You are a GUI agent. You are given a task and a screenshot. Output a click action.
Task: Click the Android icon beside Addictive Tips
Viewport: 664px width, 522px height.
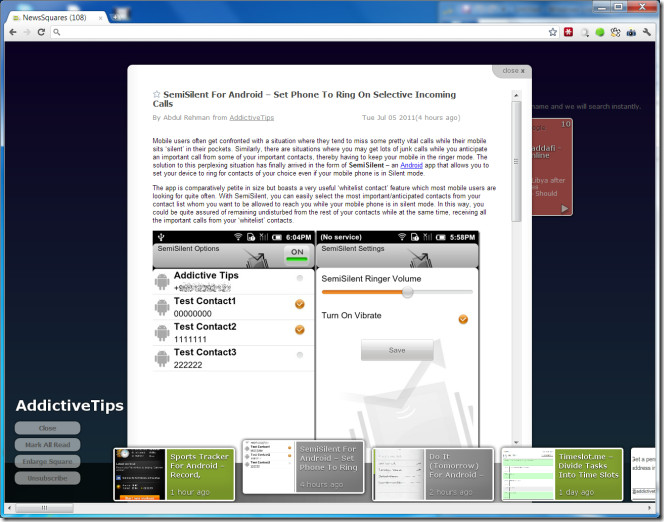coord(162,282)
